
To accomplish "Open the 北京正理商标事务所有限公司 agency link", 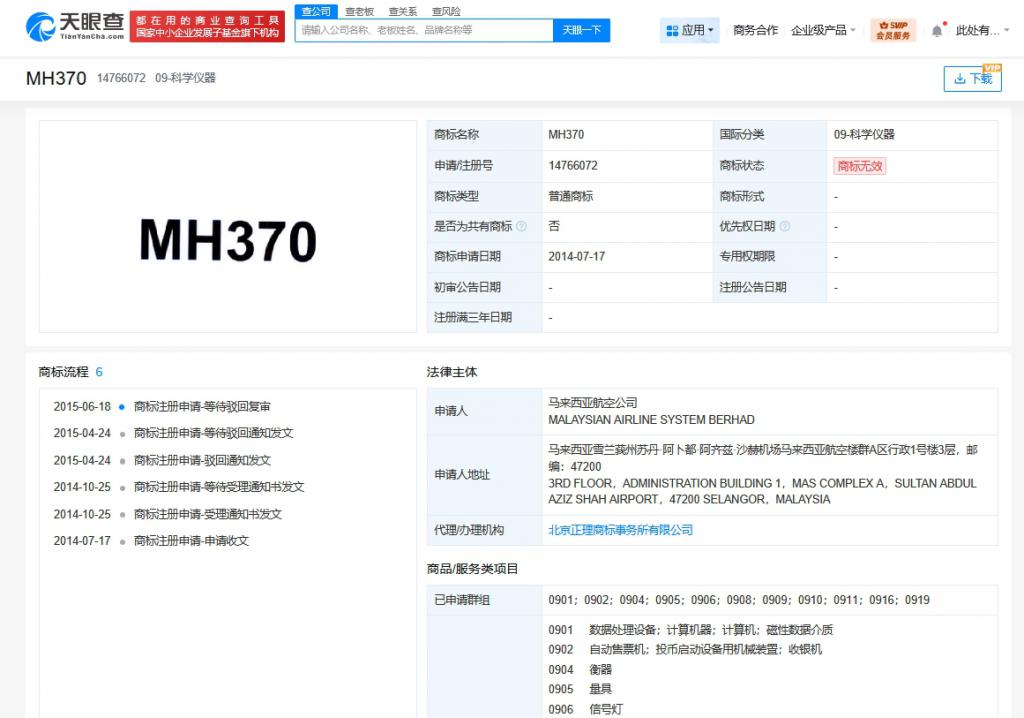I will [x=622, y=529].
